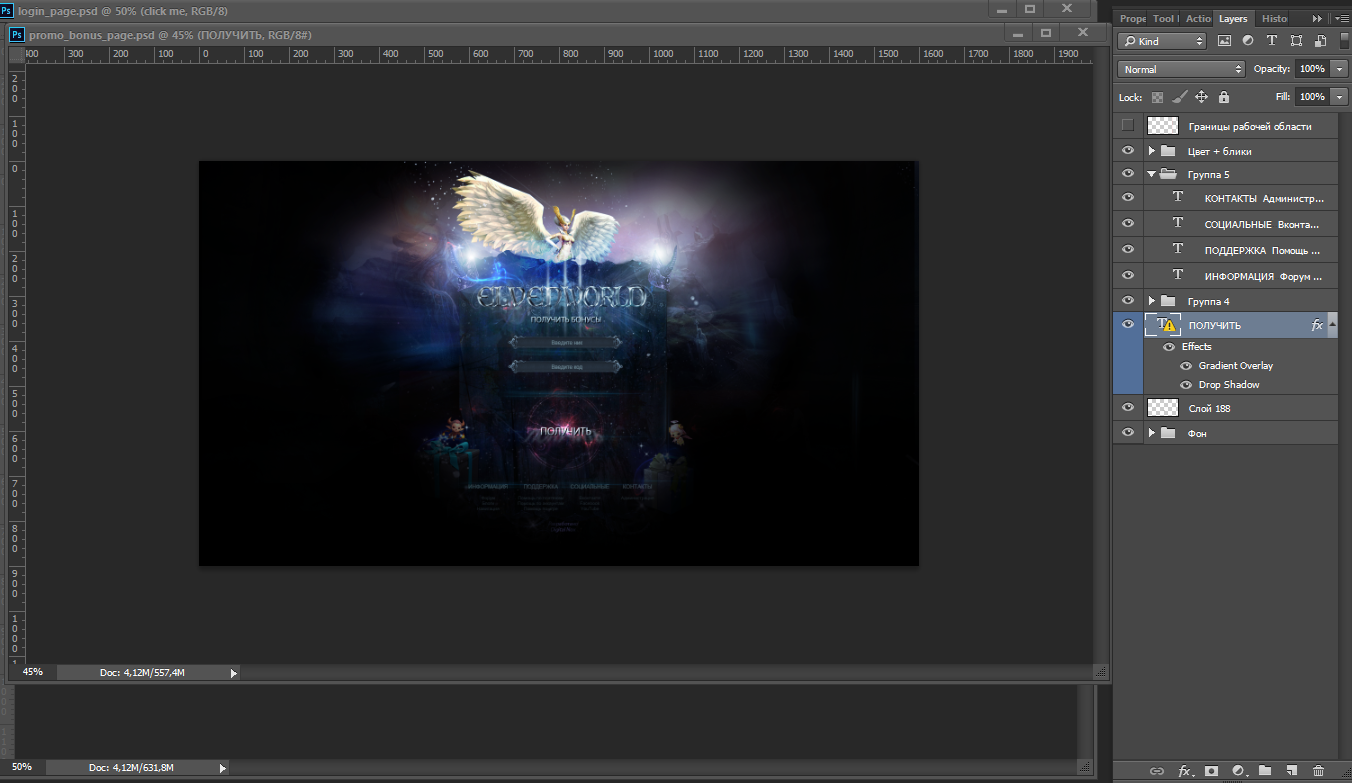Open the Opacity slider dropdown arrow
Screen dimensions: 1352x783
coord(1339,69)
